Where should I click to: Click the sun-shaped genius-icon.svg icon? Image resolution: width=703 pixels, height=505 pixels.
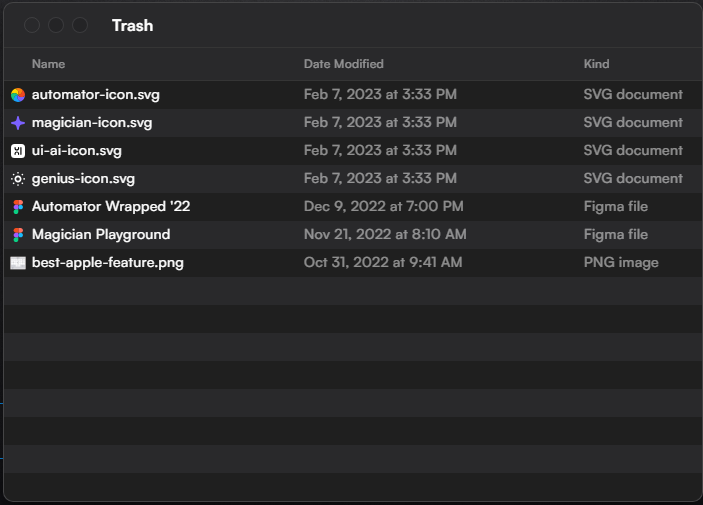(18, 179)
